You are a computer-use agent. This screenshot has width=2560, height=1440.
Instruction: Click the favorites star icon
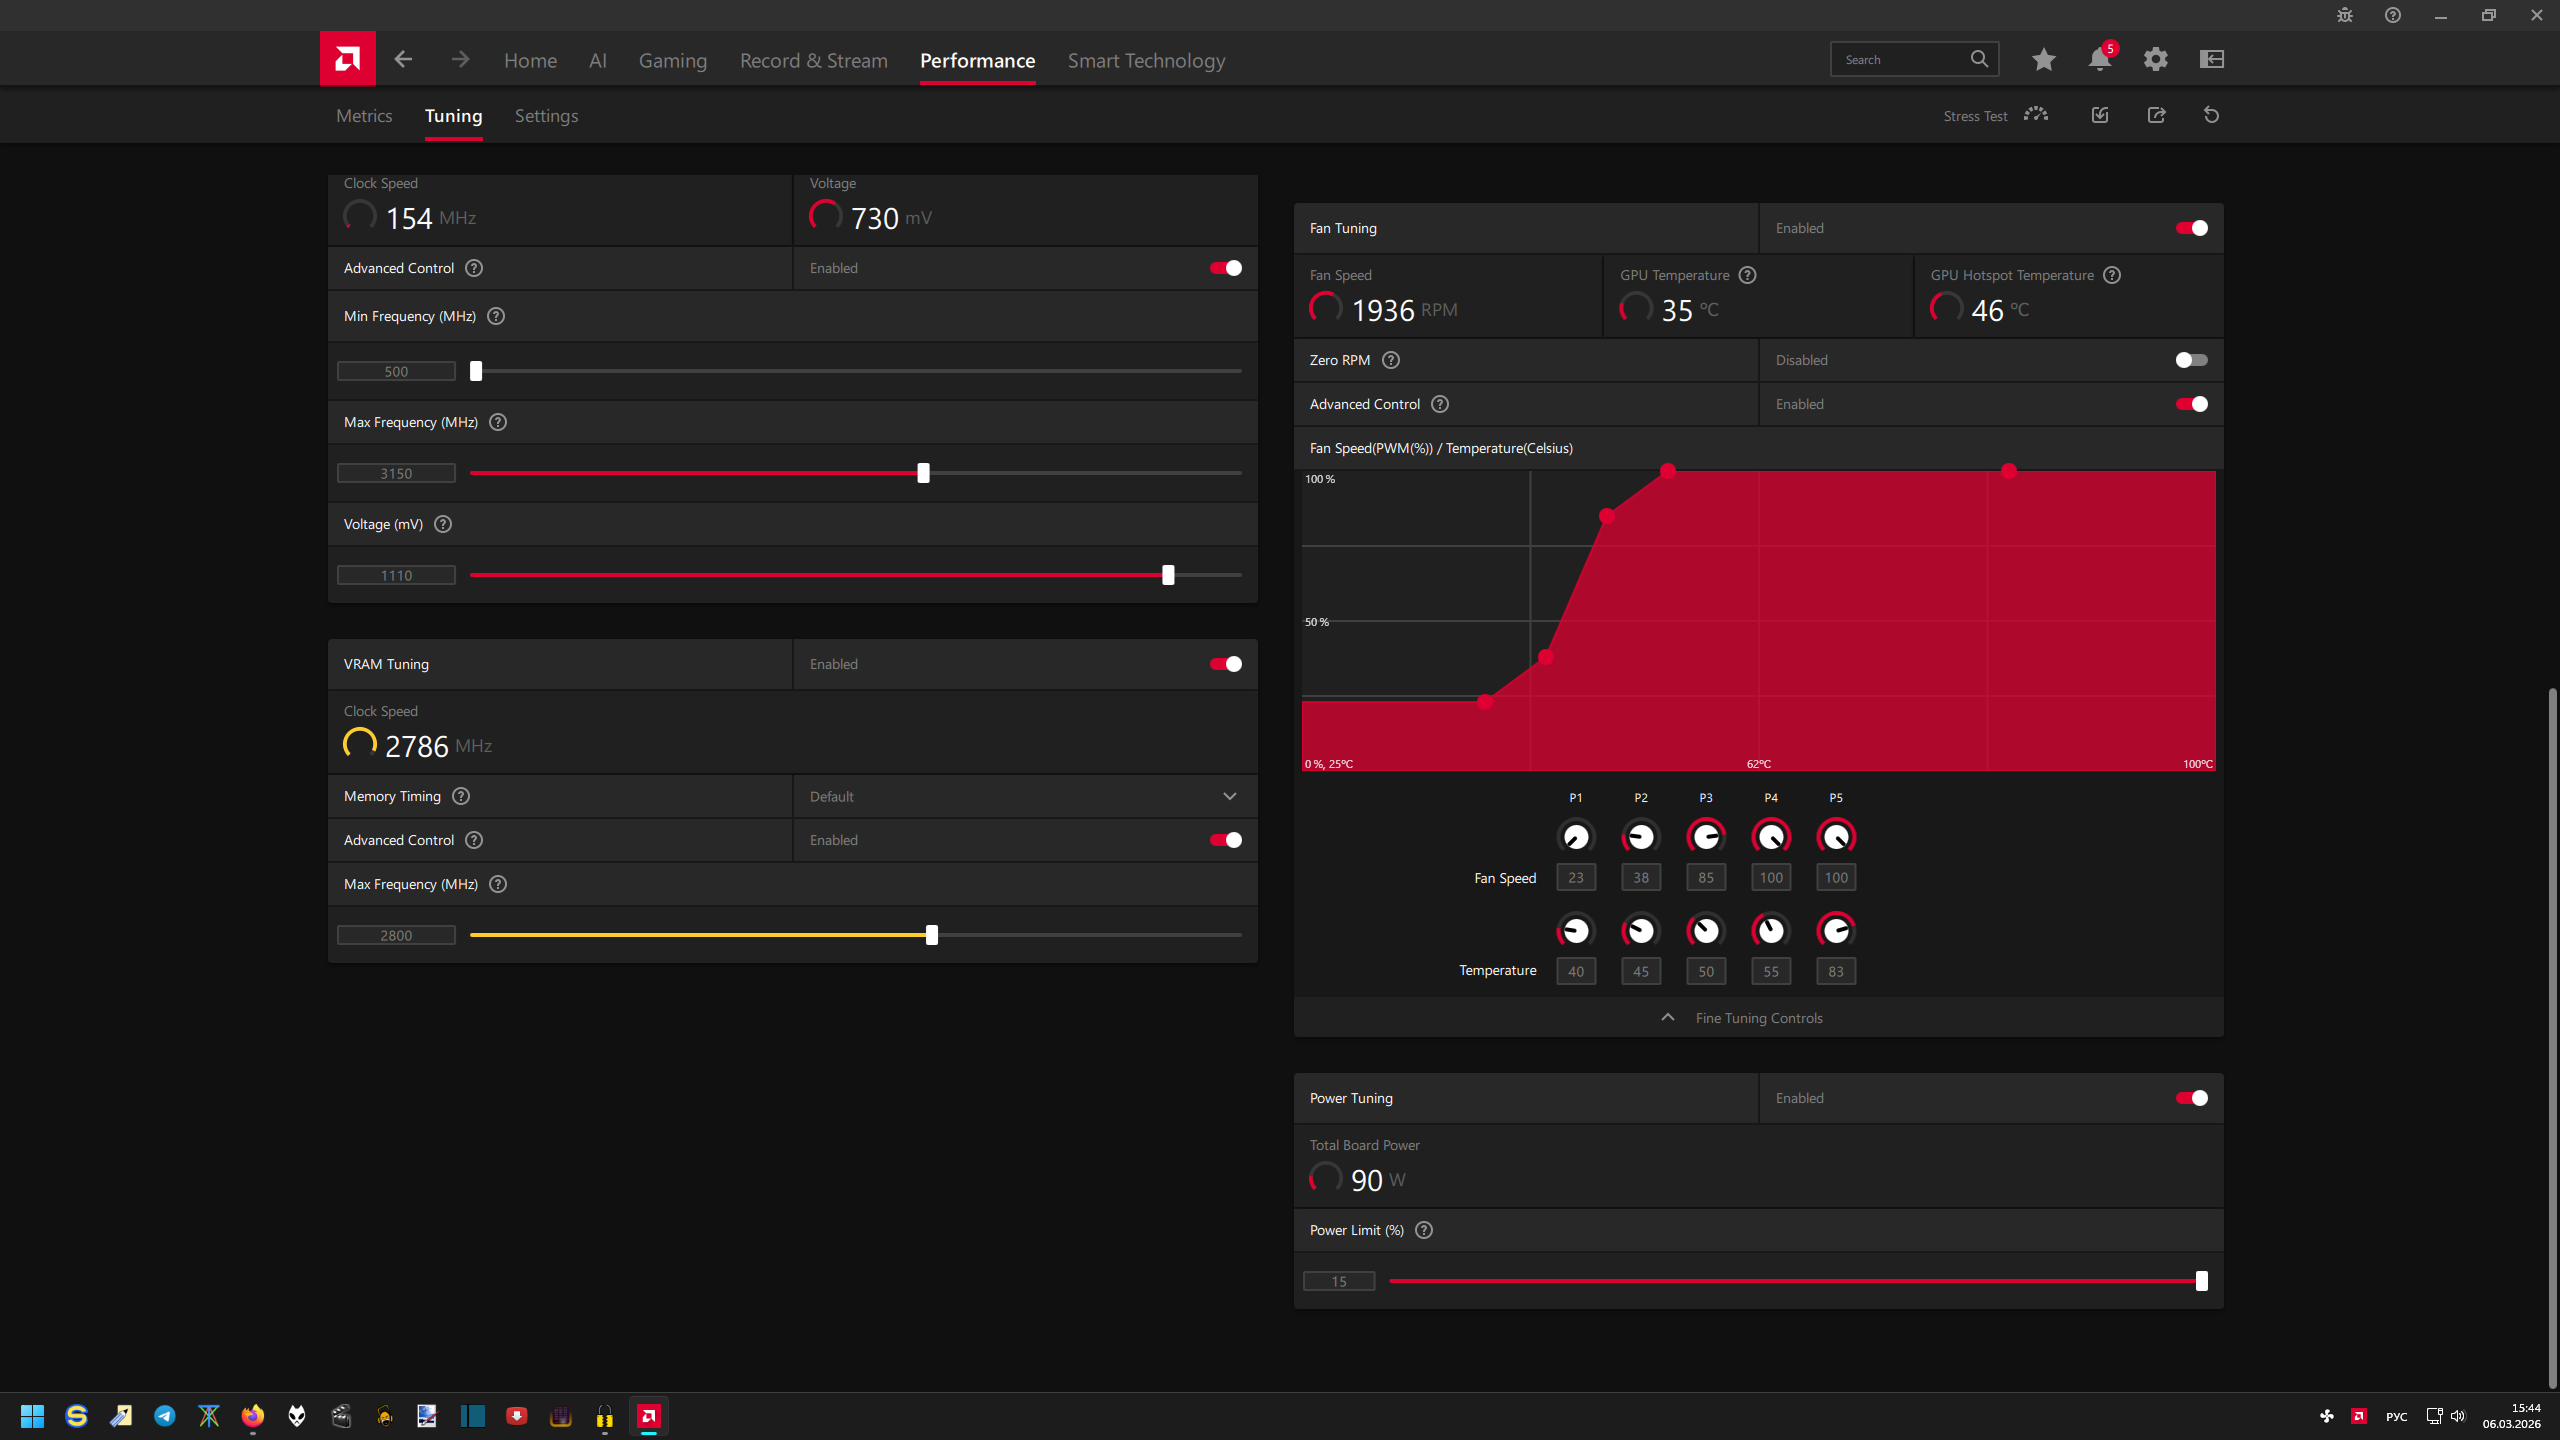tap(2043, 60)
